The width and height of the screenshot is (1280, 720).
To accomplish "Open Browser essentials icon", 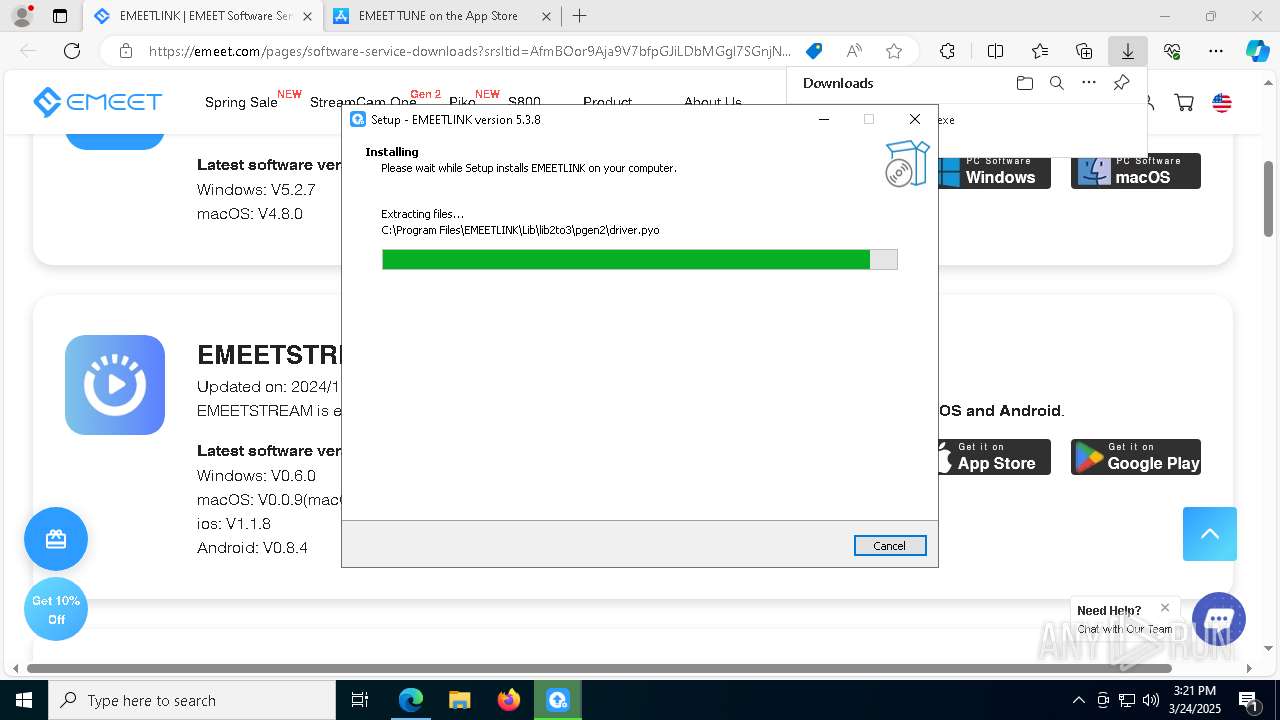I will pyautogui.click(x=1172, y=51).
